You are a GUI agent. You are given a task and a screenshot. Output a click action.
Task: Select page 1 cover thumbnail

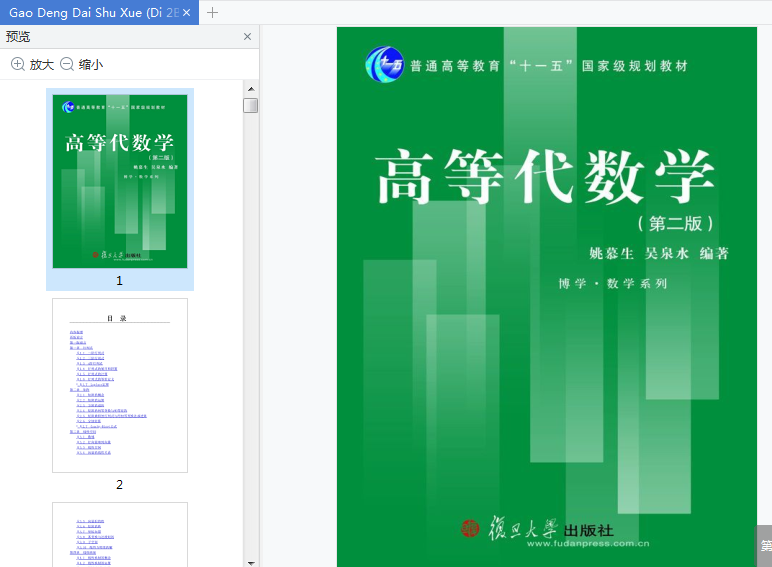120,181
